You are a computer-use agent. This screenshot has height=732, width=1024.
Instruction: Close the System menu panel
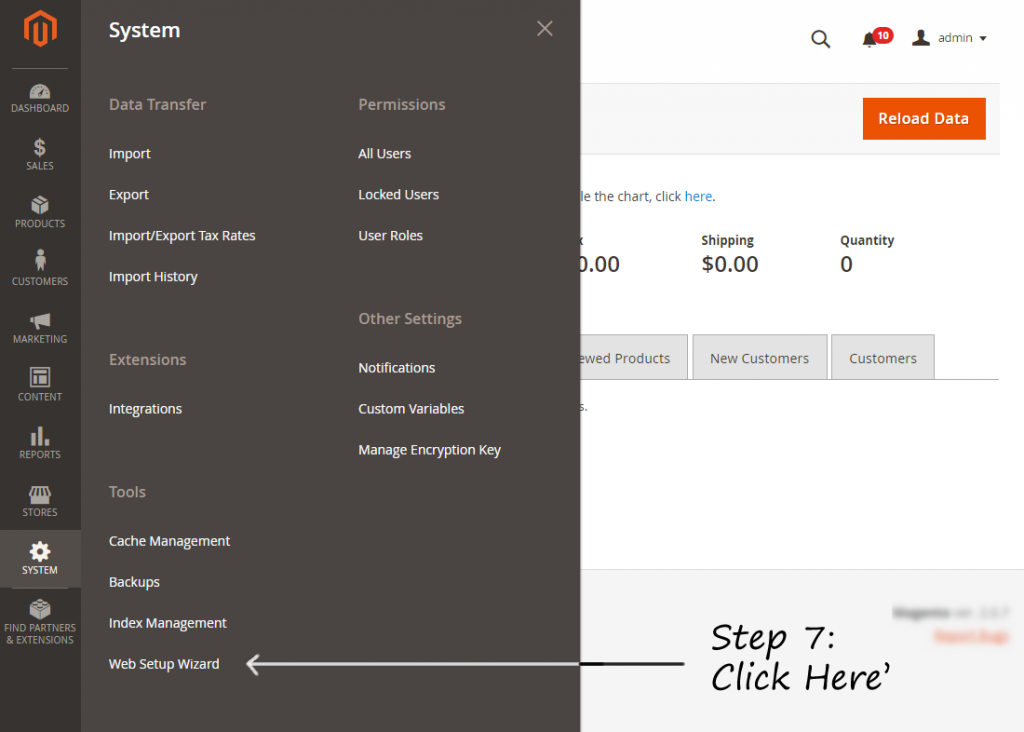pyautogui.click(x=545, y=29)
